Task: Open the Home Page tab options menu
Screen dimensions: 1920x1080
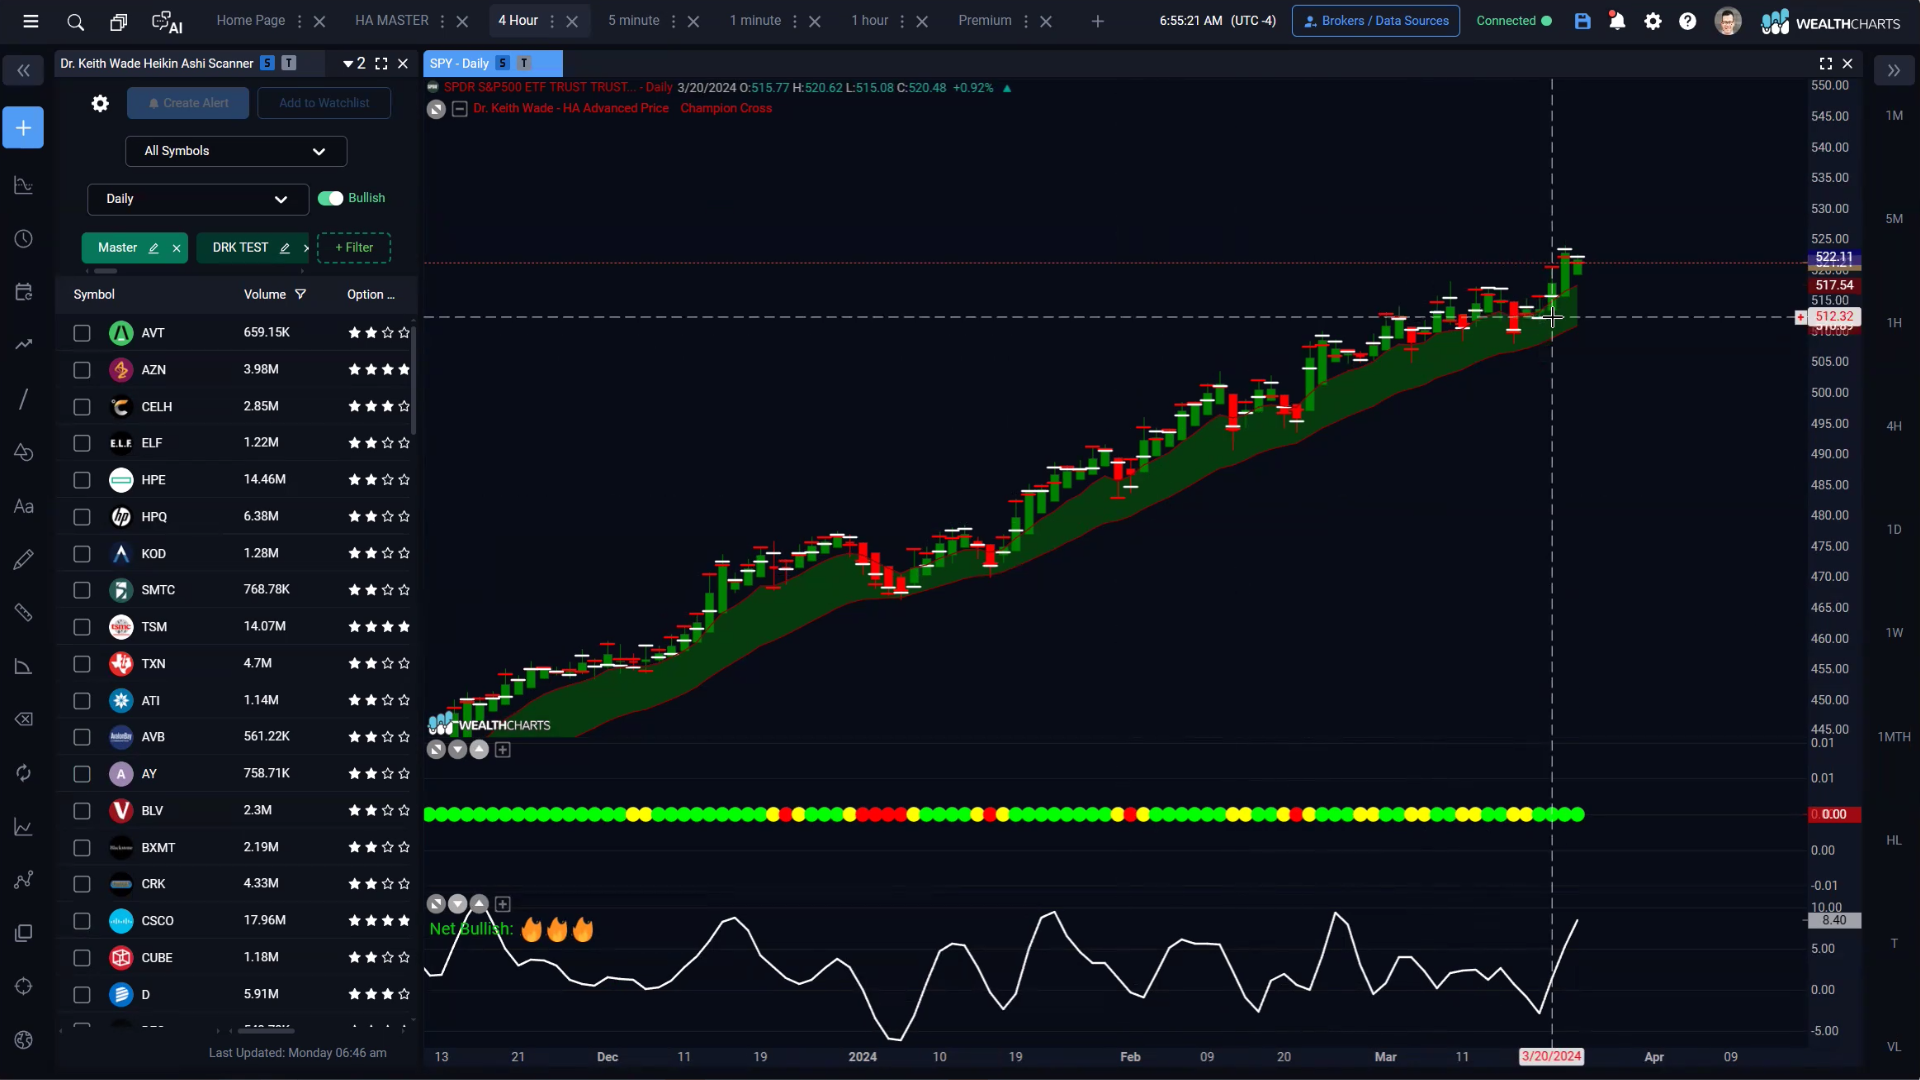Action: point(299,21)
